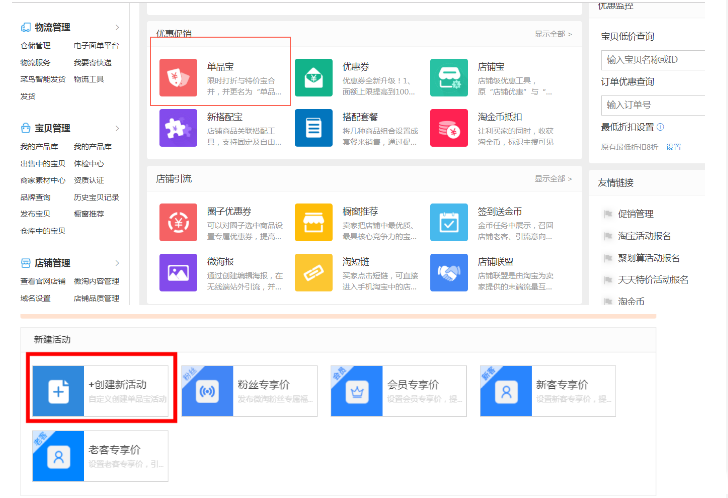Open 菜鸟智能发货 in sidebar
Viewport: 728px width, 498px height.
point(43,79)
